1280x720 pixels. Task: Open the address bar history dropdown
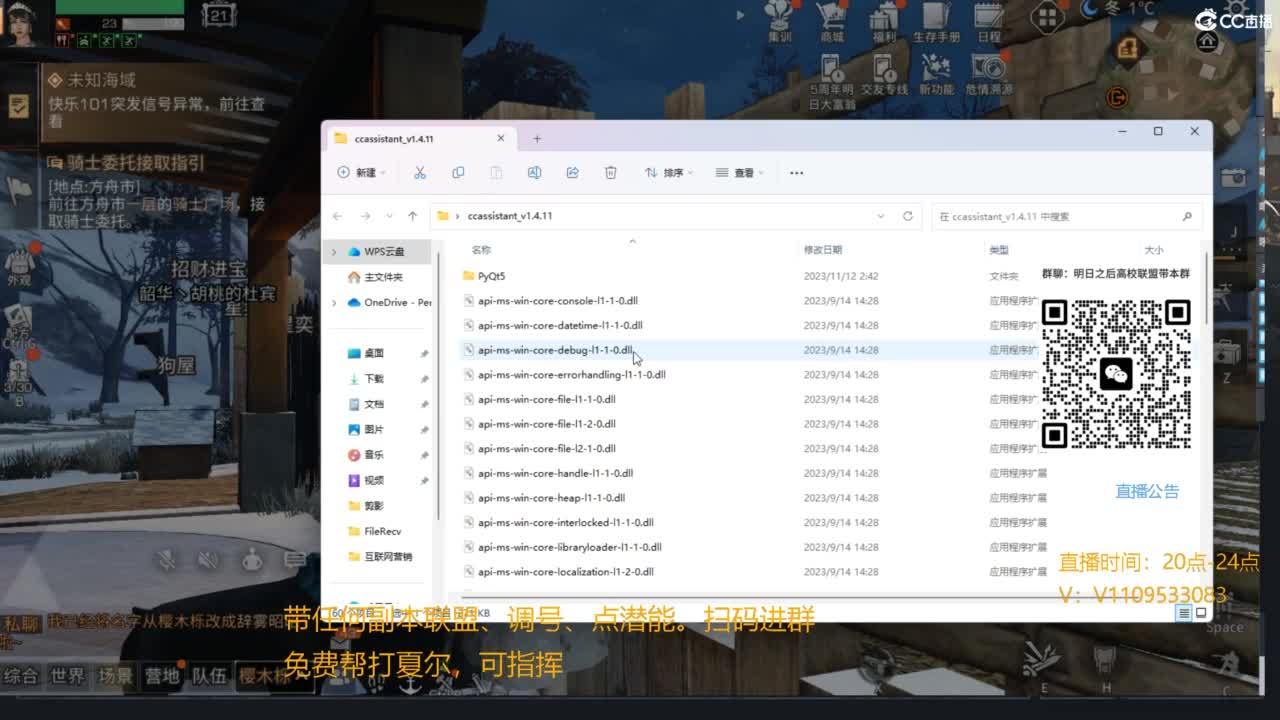click(881, 216)
